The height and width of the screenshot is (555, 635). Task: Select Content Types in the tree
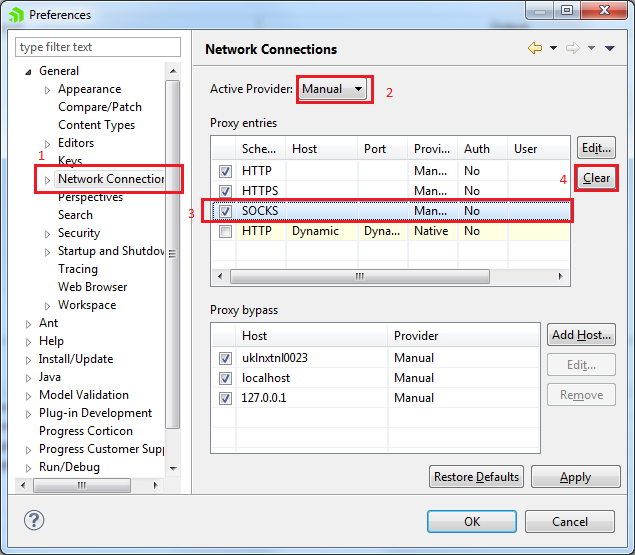tap(96, 125)
